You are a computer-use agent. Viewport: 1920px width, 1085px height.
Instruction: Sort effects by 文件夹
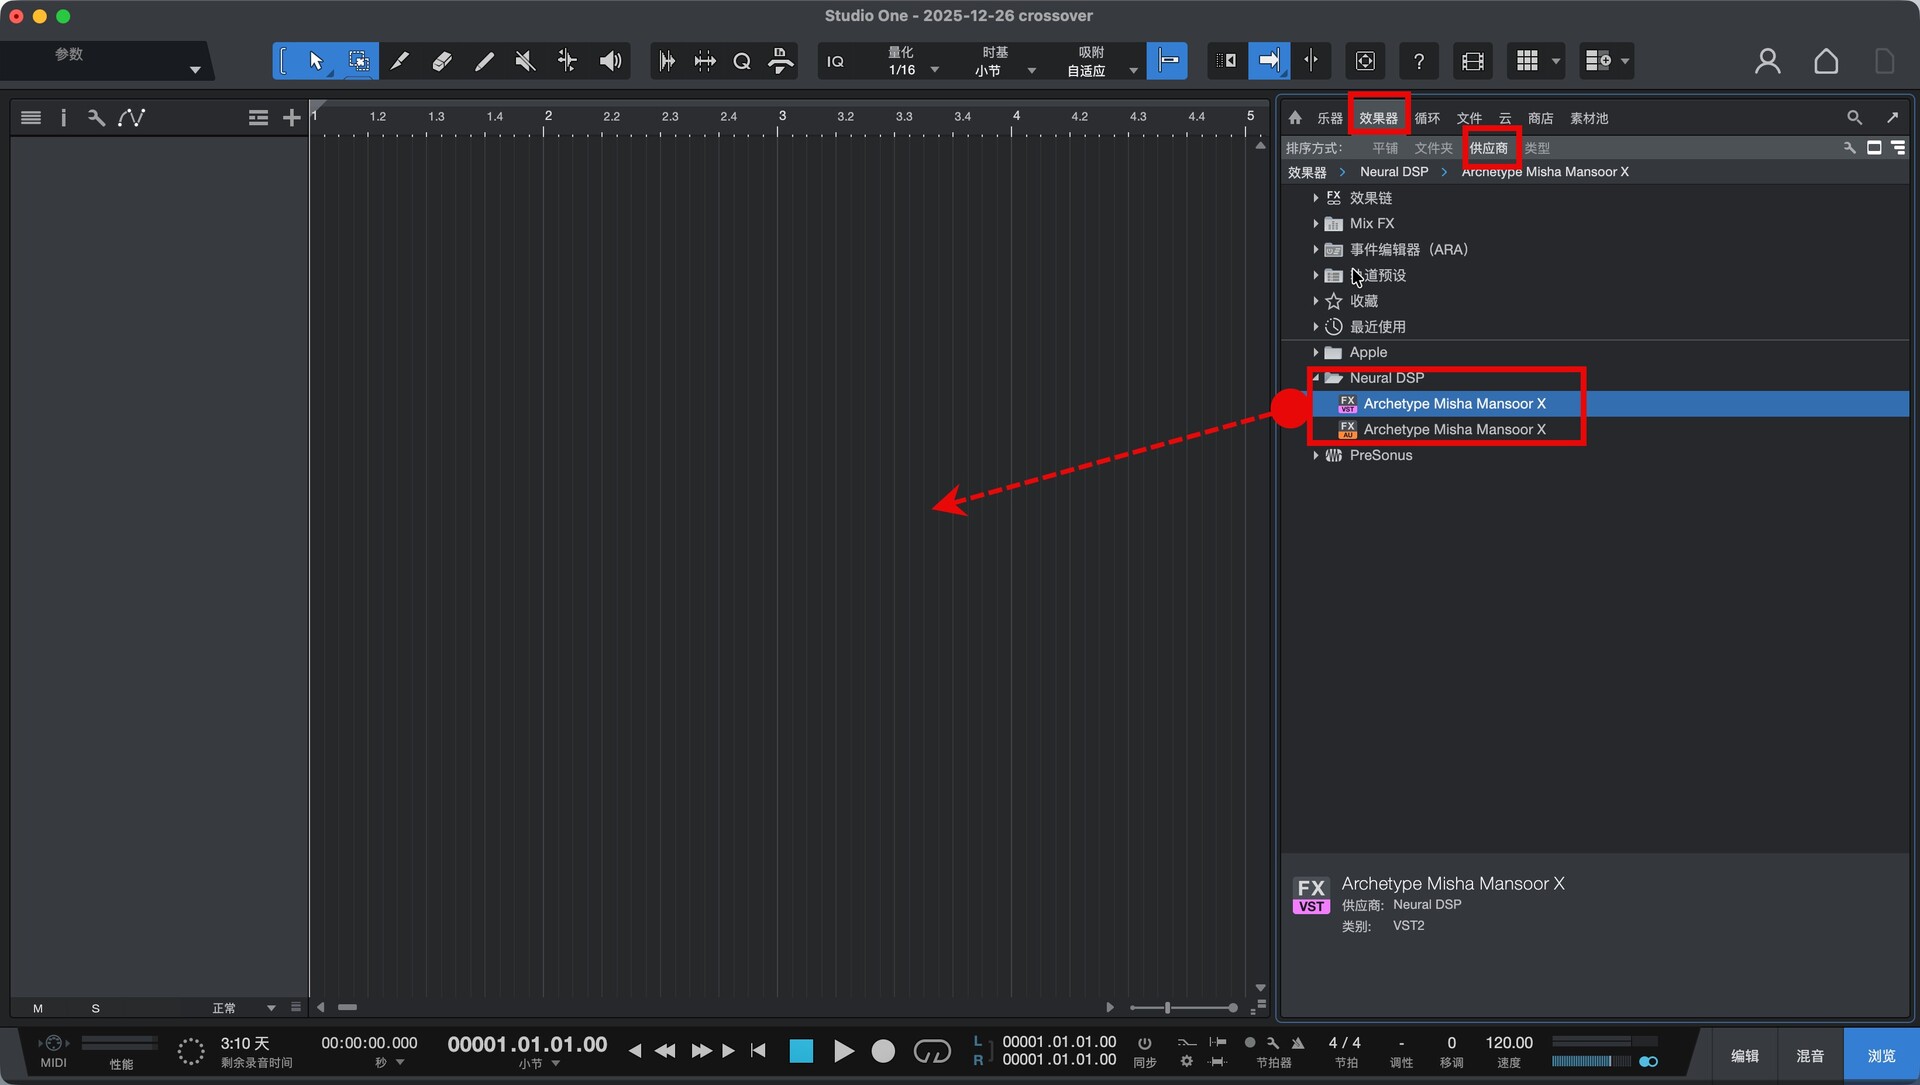[1433, 148]
